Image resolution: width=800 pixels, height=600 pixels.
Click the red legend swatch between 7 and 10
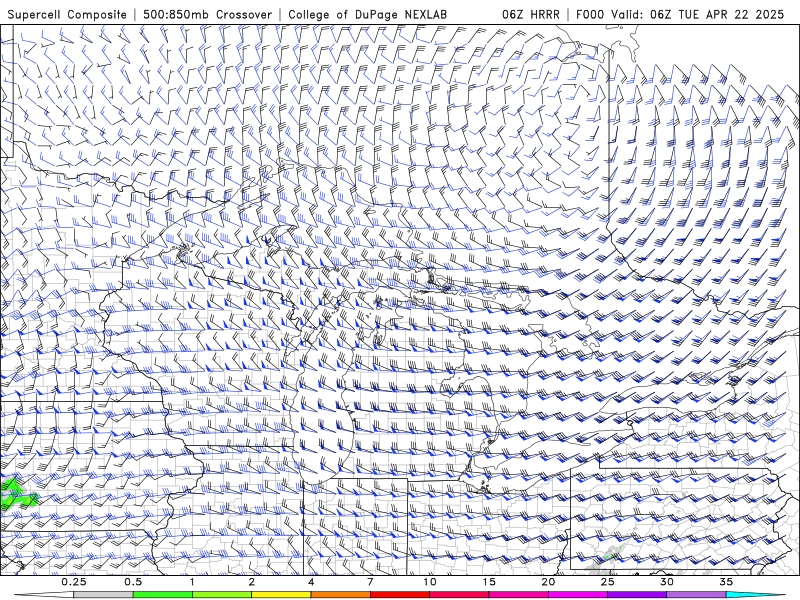click(x=399, y=595)
